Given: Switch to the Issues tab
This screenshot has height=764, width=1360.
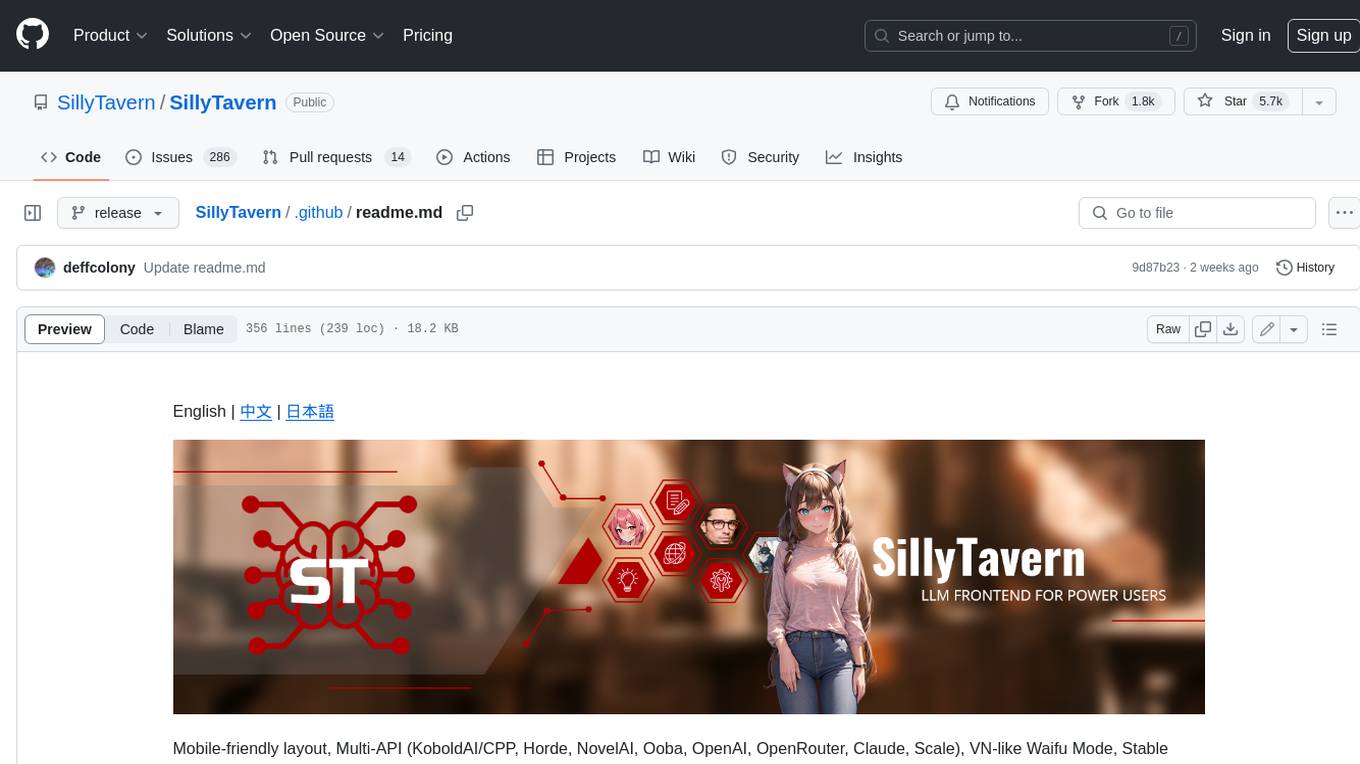Looking at the screenshot, I should tap(180, 157).
